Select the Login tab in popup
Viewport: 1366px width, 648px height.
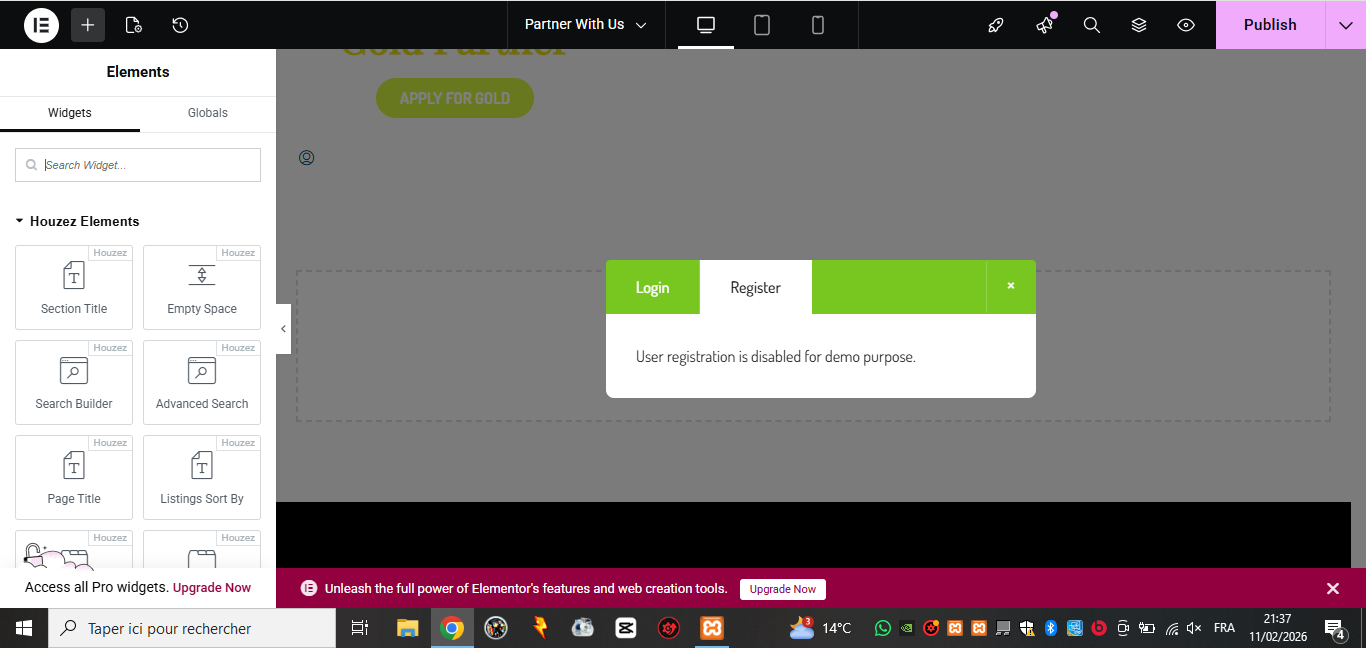652,288
